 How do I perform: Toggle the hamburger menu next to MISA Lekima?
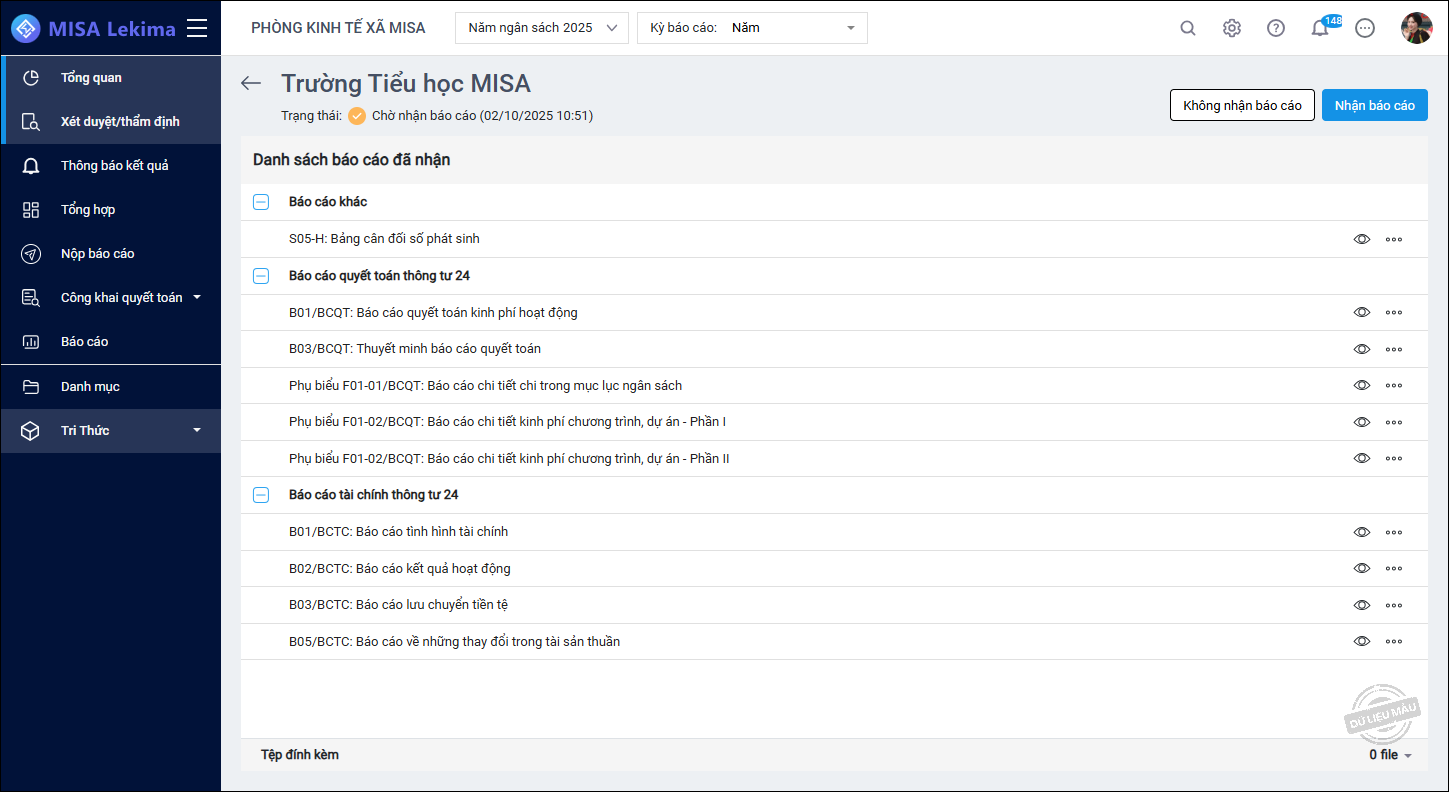click(197, 28)
